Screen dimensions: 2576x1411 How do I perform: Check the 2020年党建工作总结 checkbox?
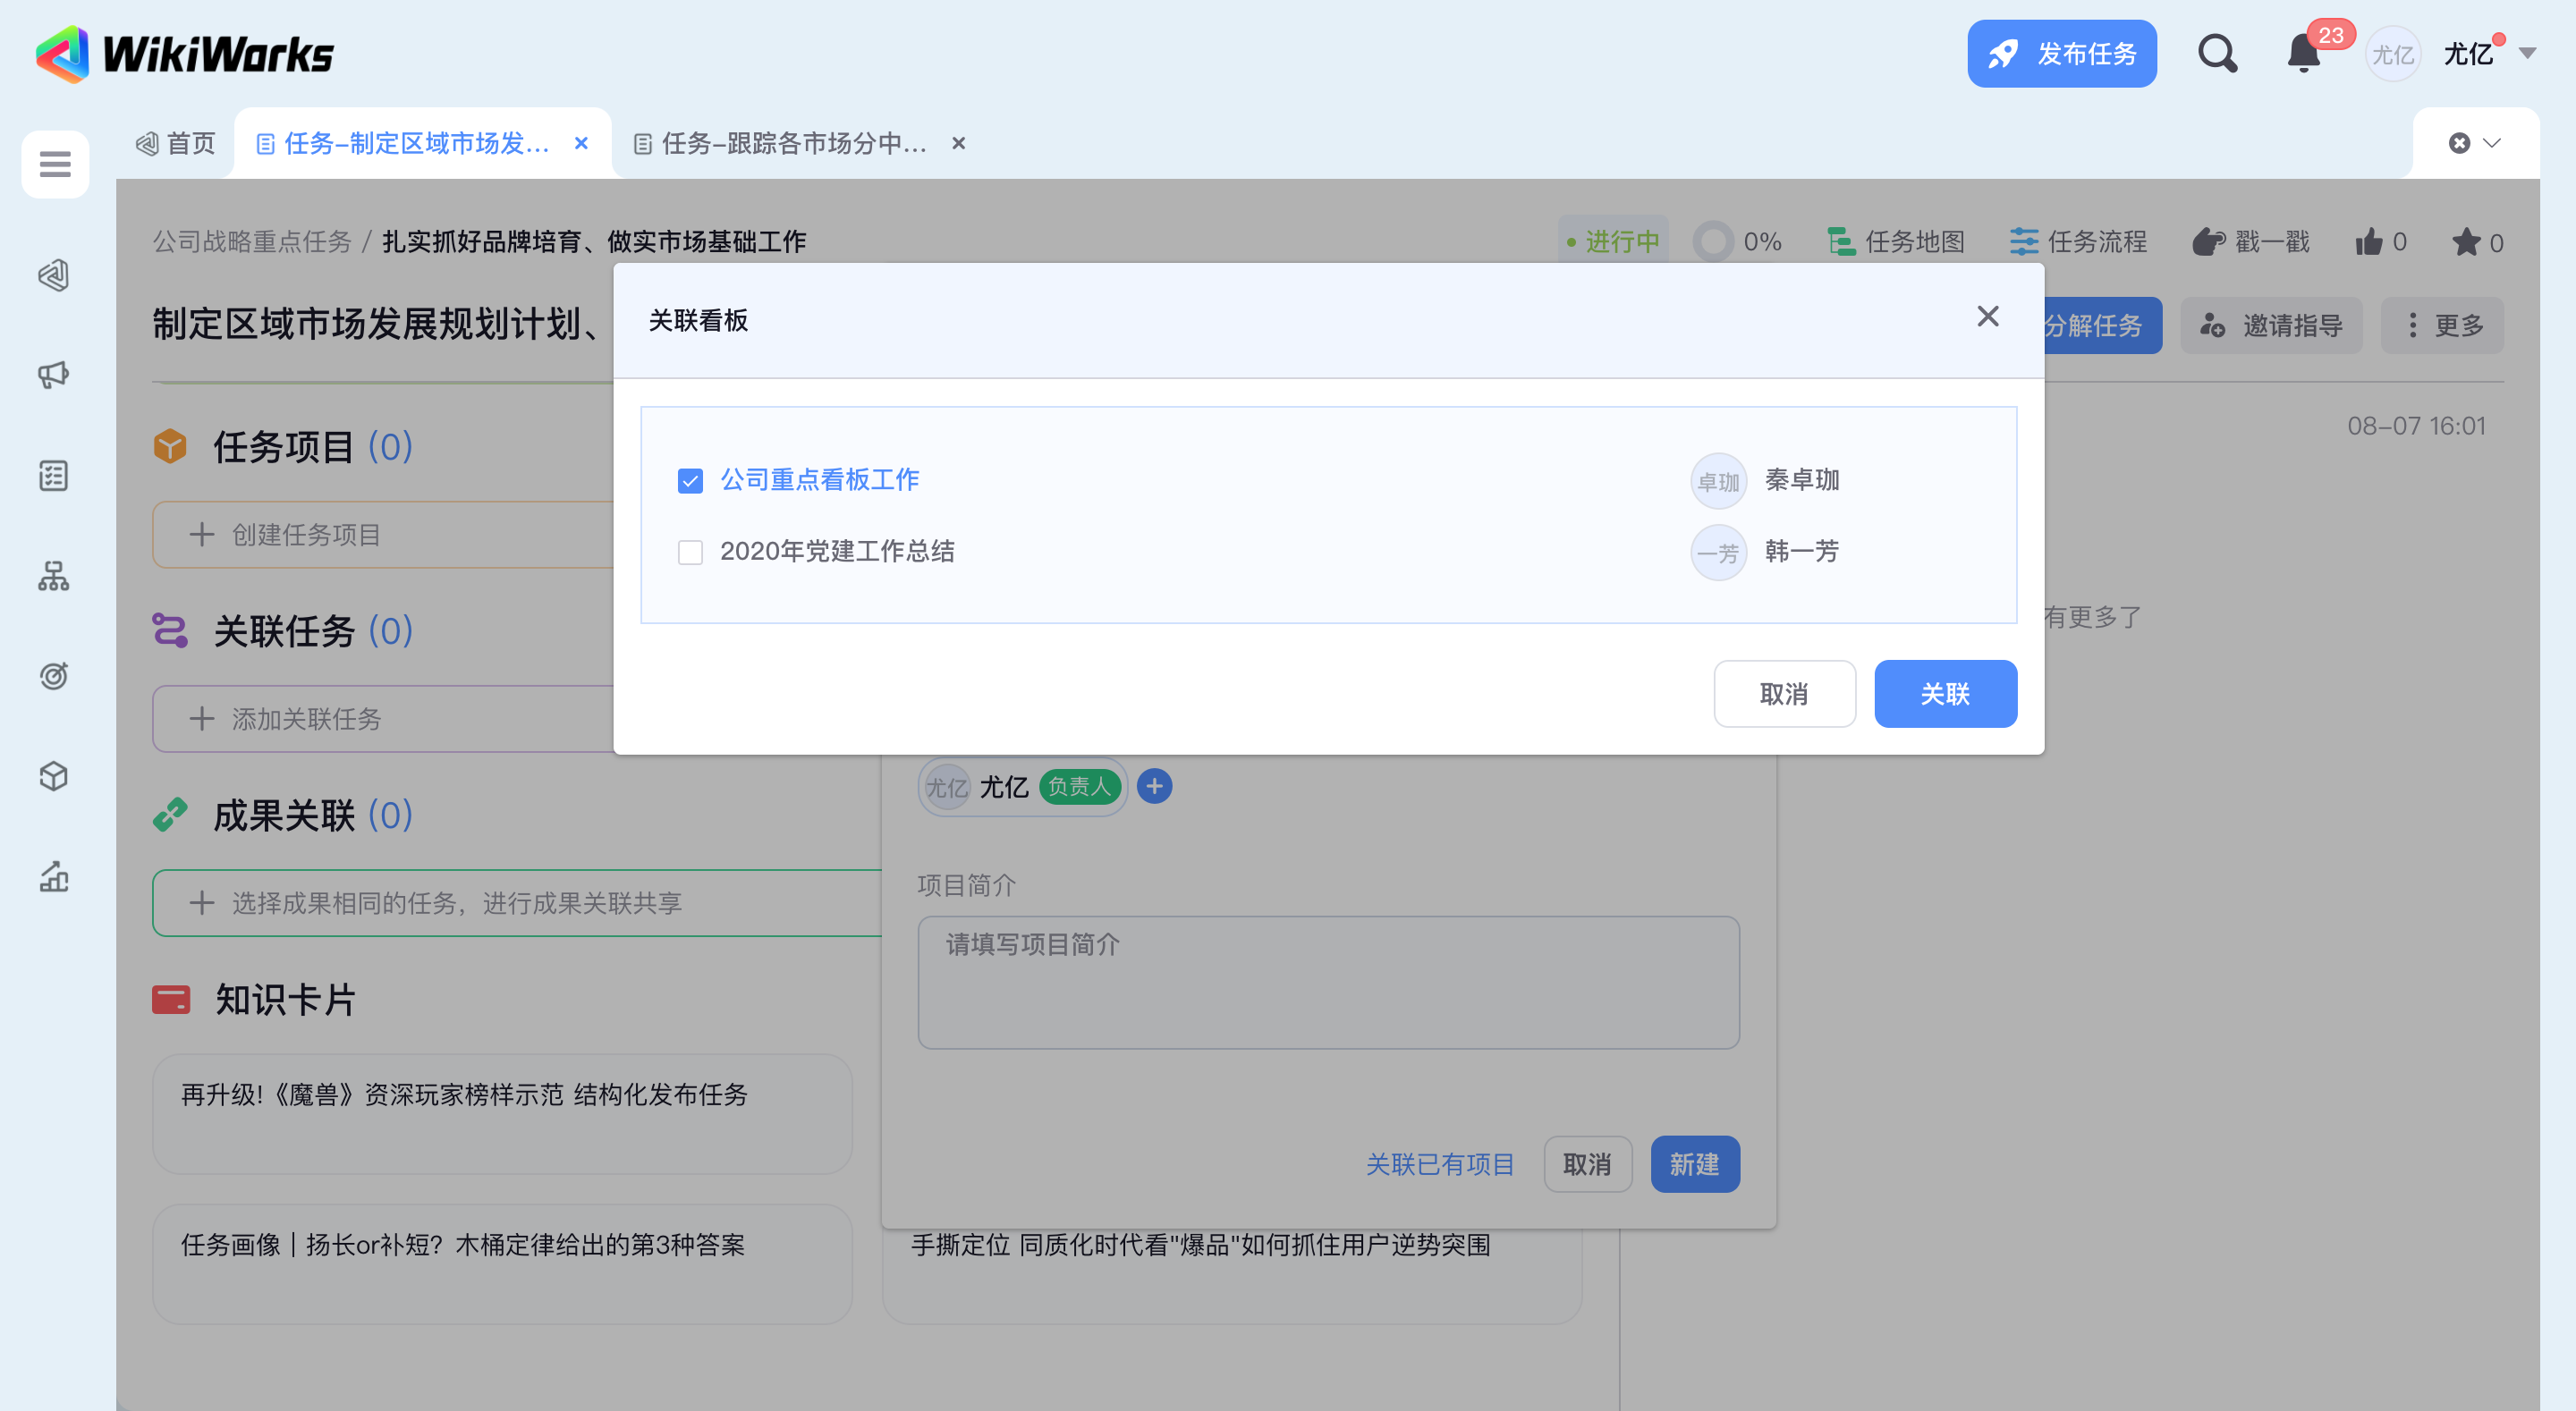(x=690, y=552)
